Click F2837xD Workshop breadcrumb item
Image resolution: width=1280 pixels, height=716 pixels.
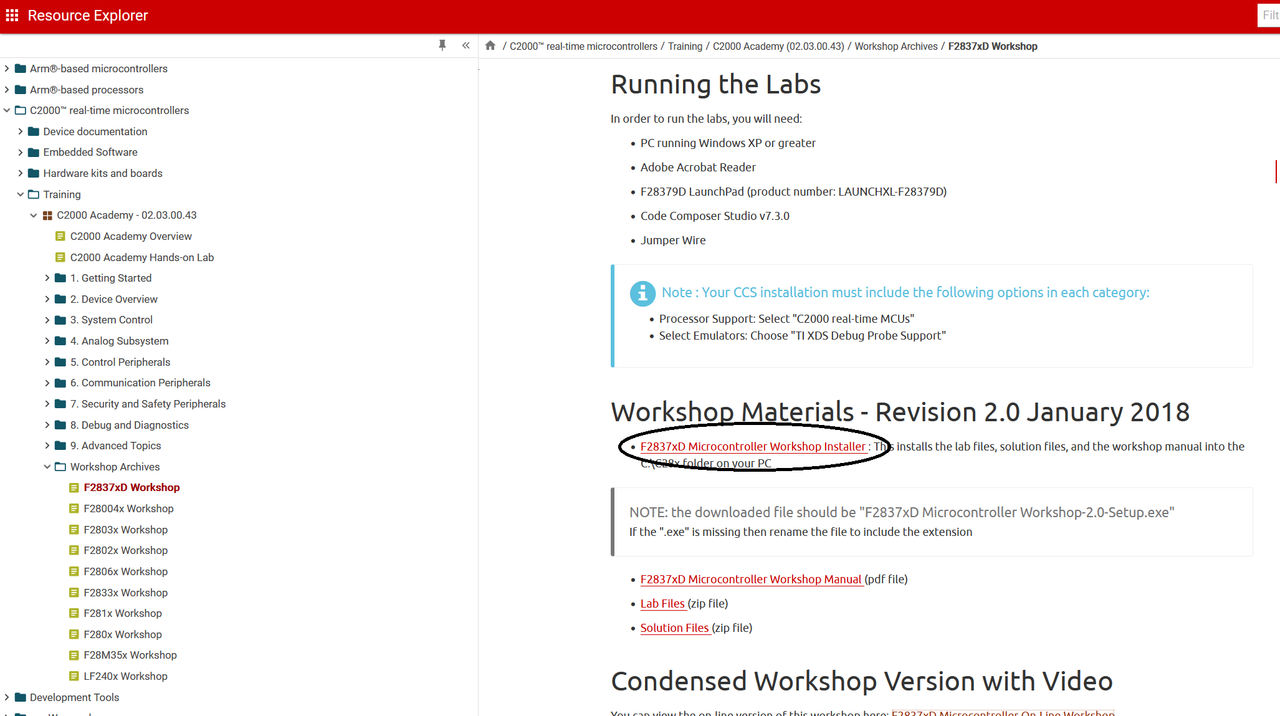tap(993, 46)
